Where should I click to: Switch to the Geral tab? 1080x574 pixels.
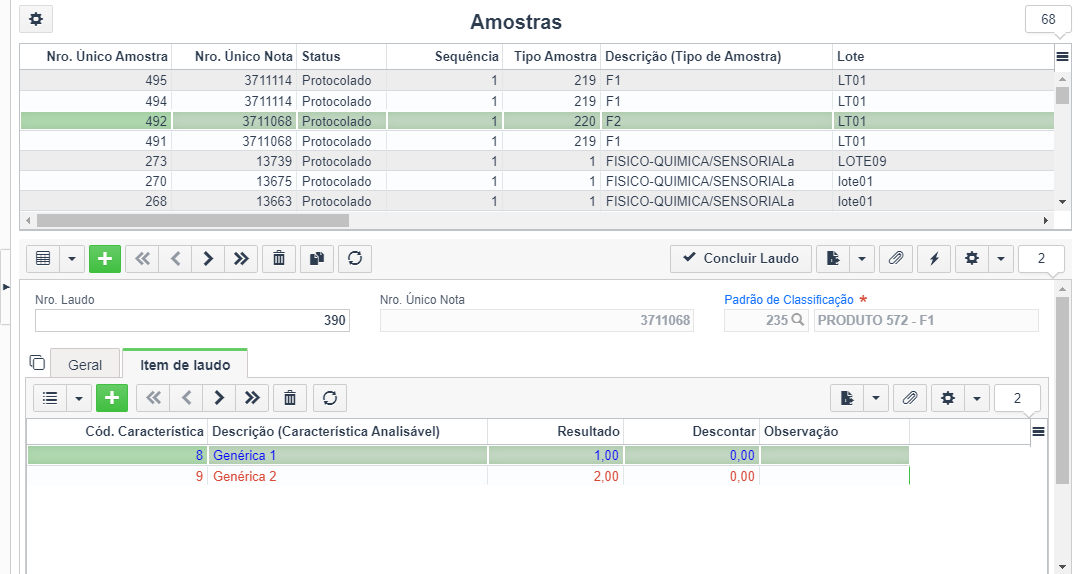tap(85, 365)
